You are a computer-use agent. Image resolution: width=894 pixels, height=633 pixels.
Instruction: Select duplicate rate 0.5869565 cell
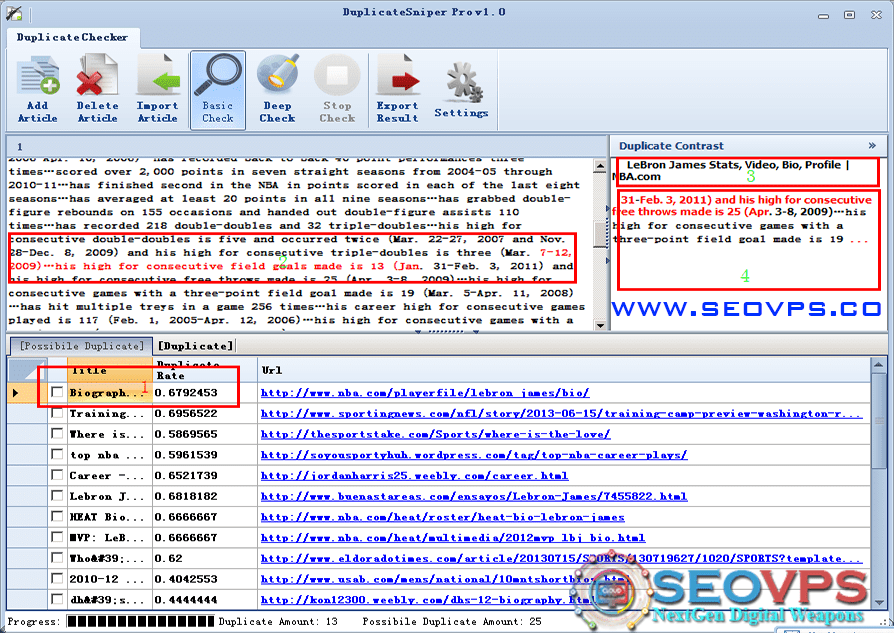(205, 434)
